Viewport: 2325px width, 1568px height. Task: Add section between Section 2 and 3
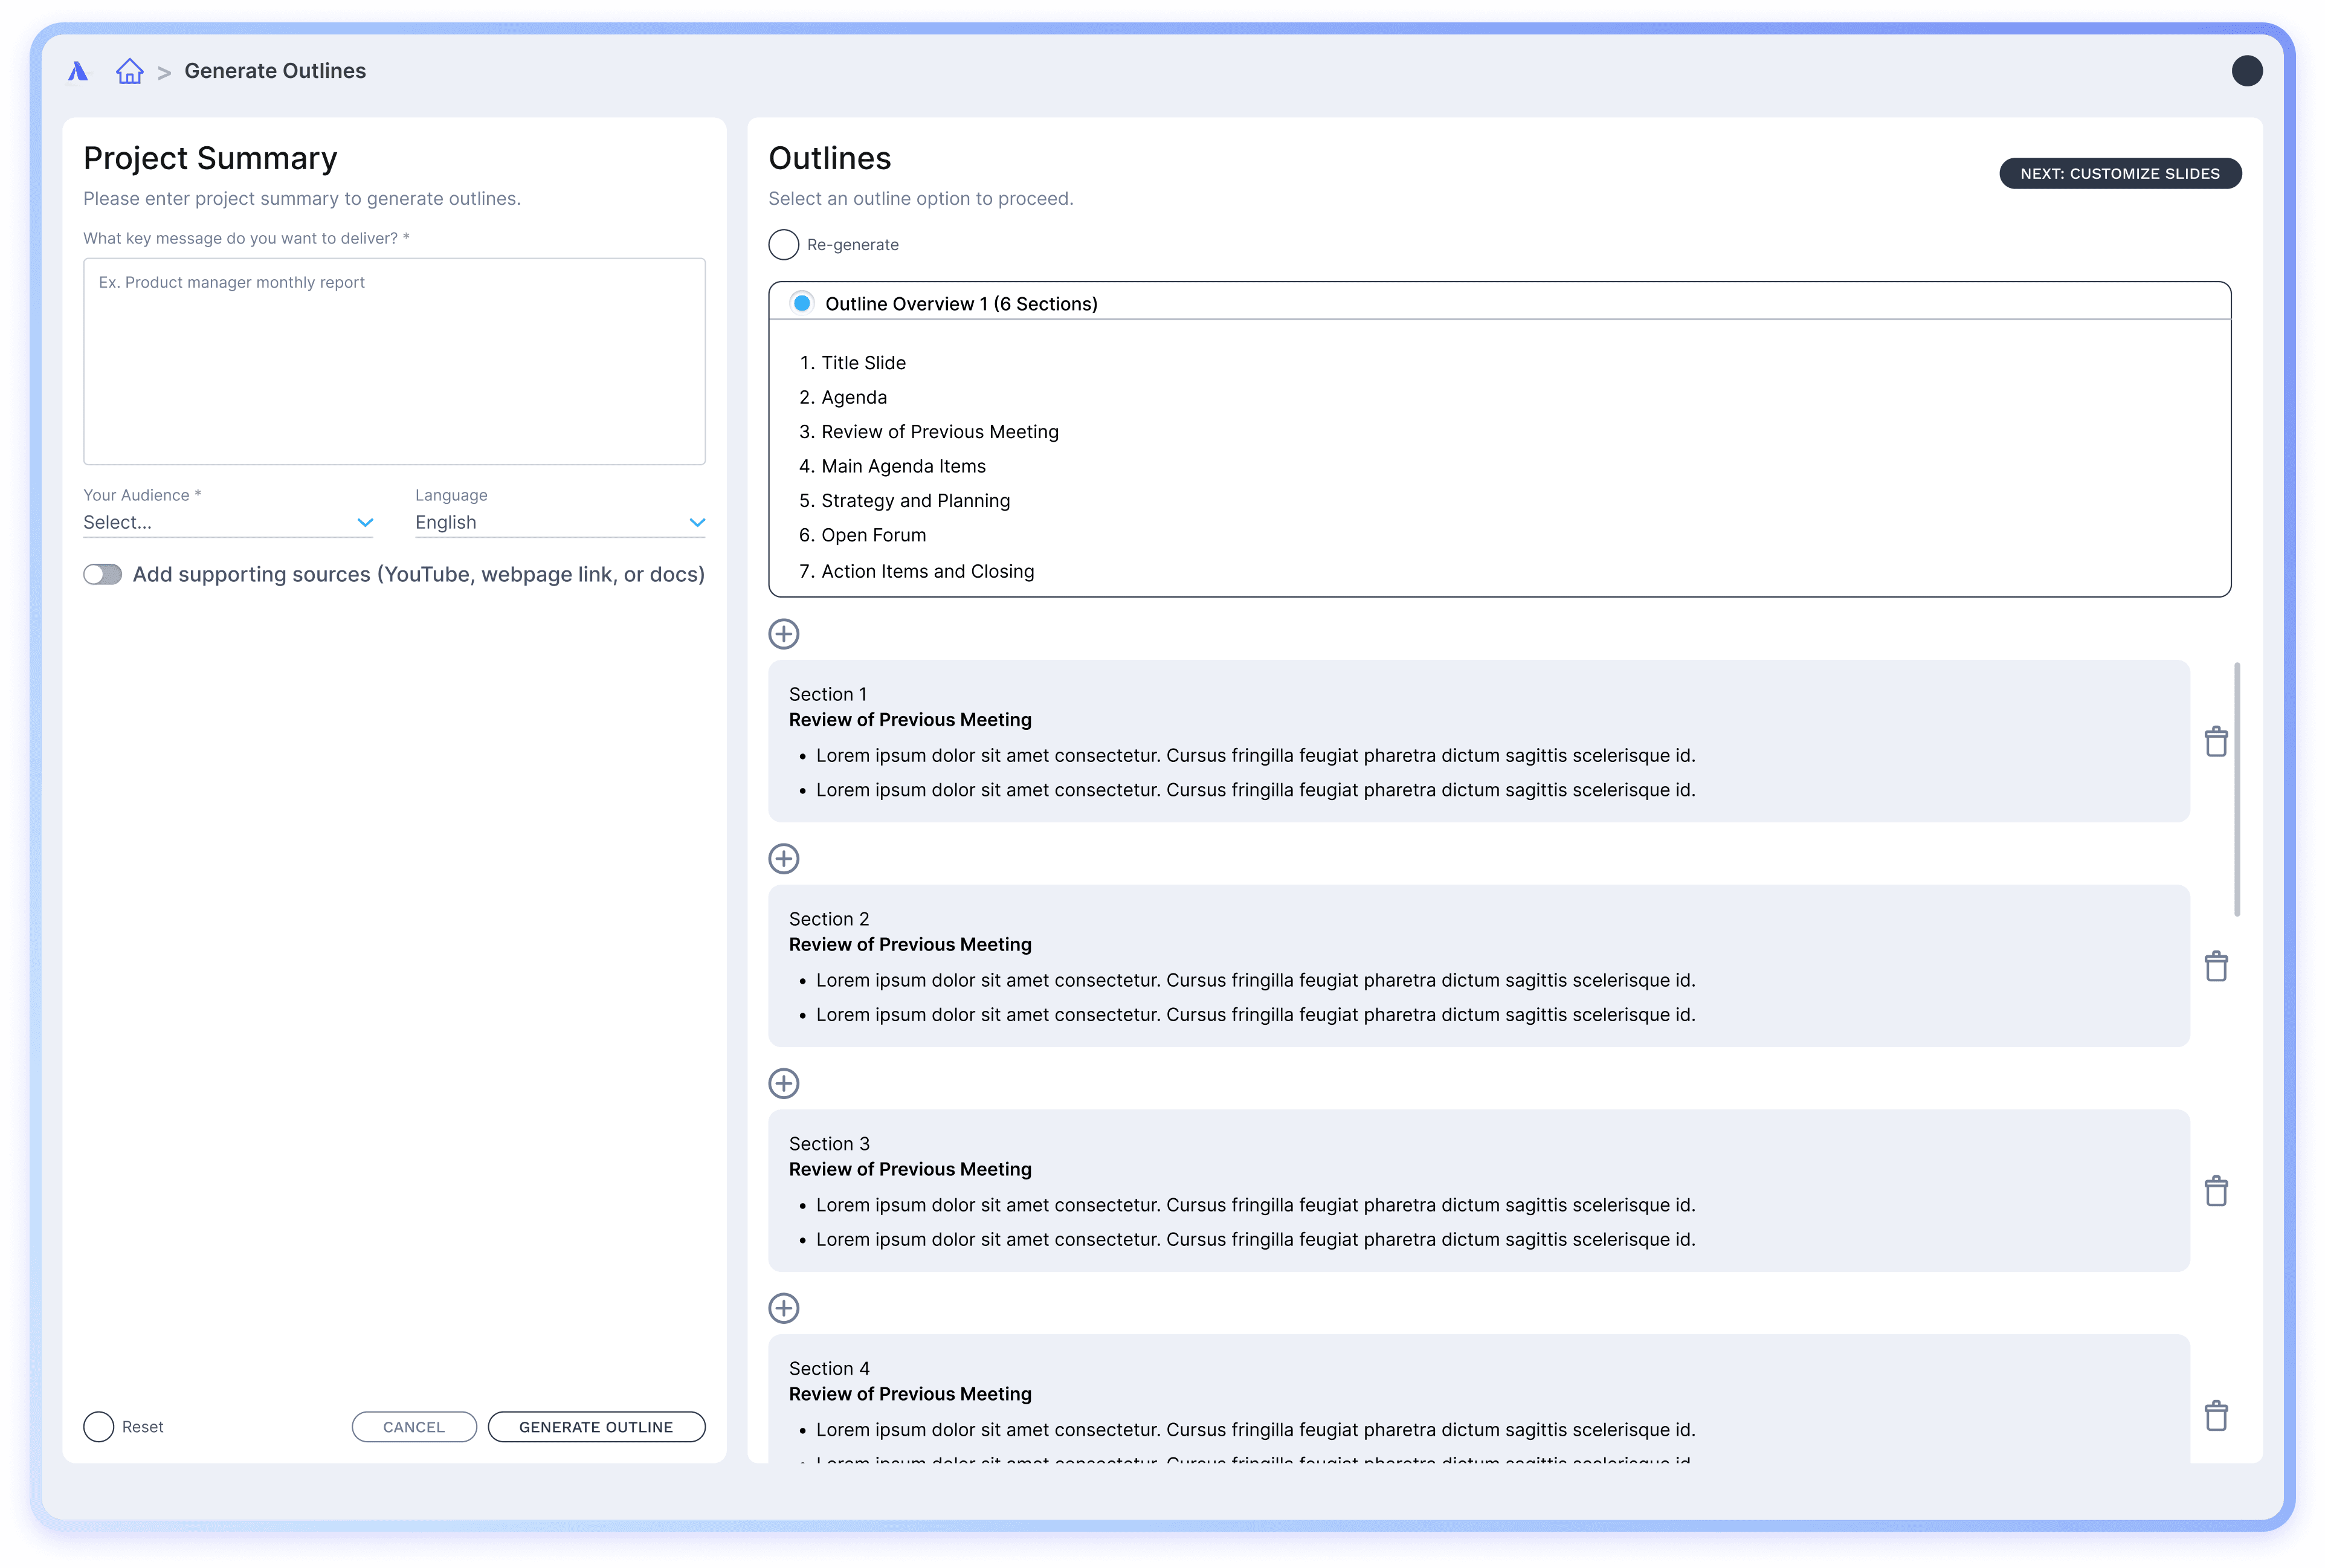(783, 1083)
